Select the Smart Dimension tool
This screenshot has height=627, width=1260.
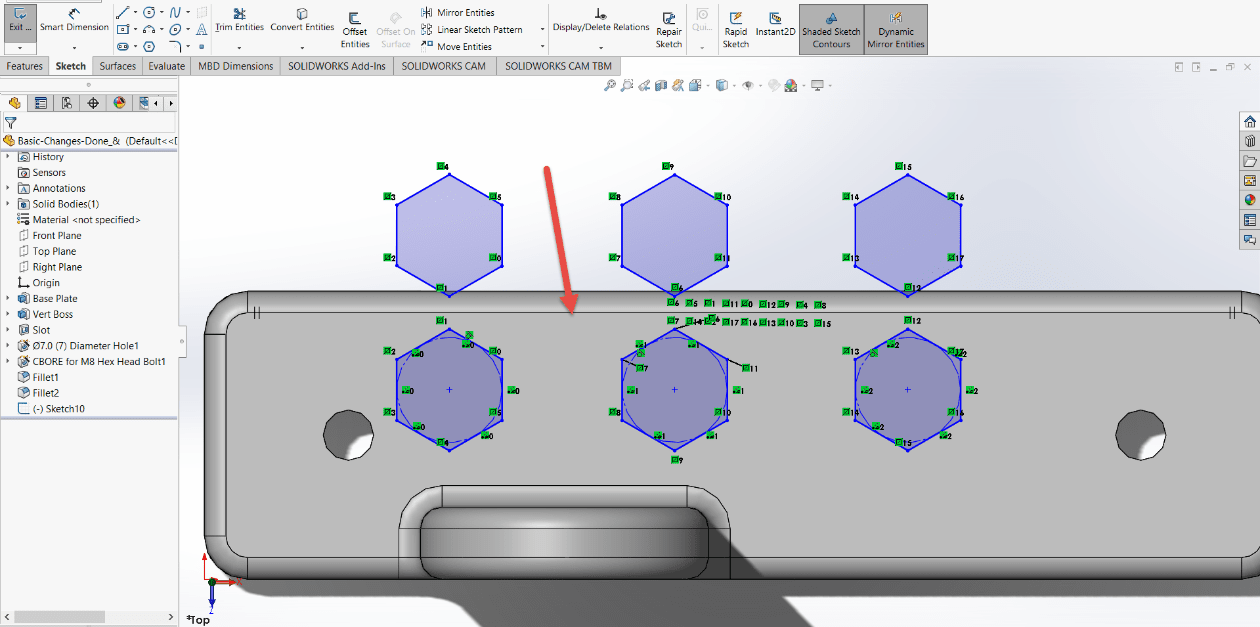(74, 20)
